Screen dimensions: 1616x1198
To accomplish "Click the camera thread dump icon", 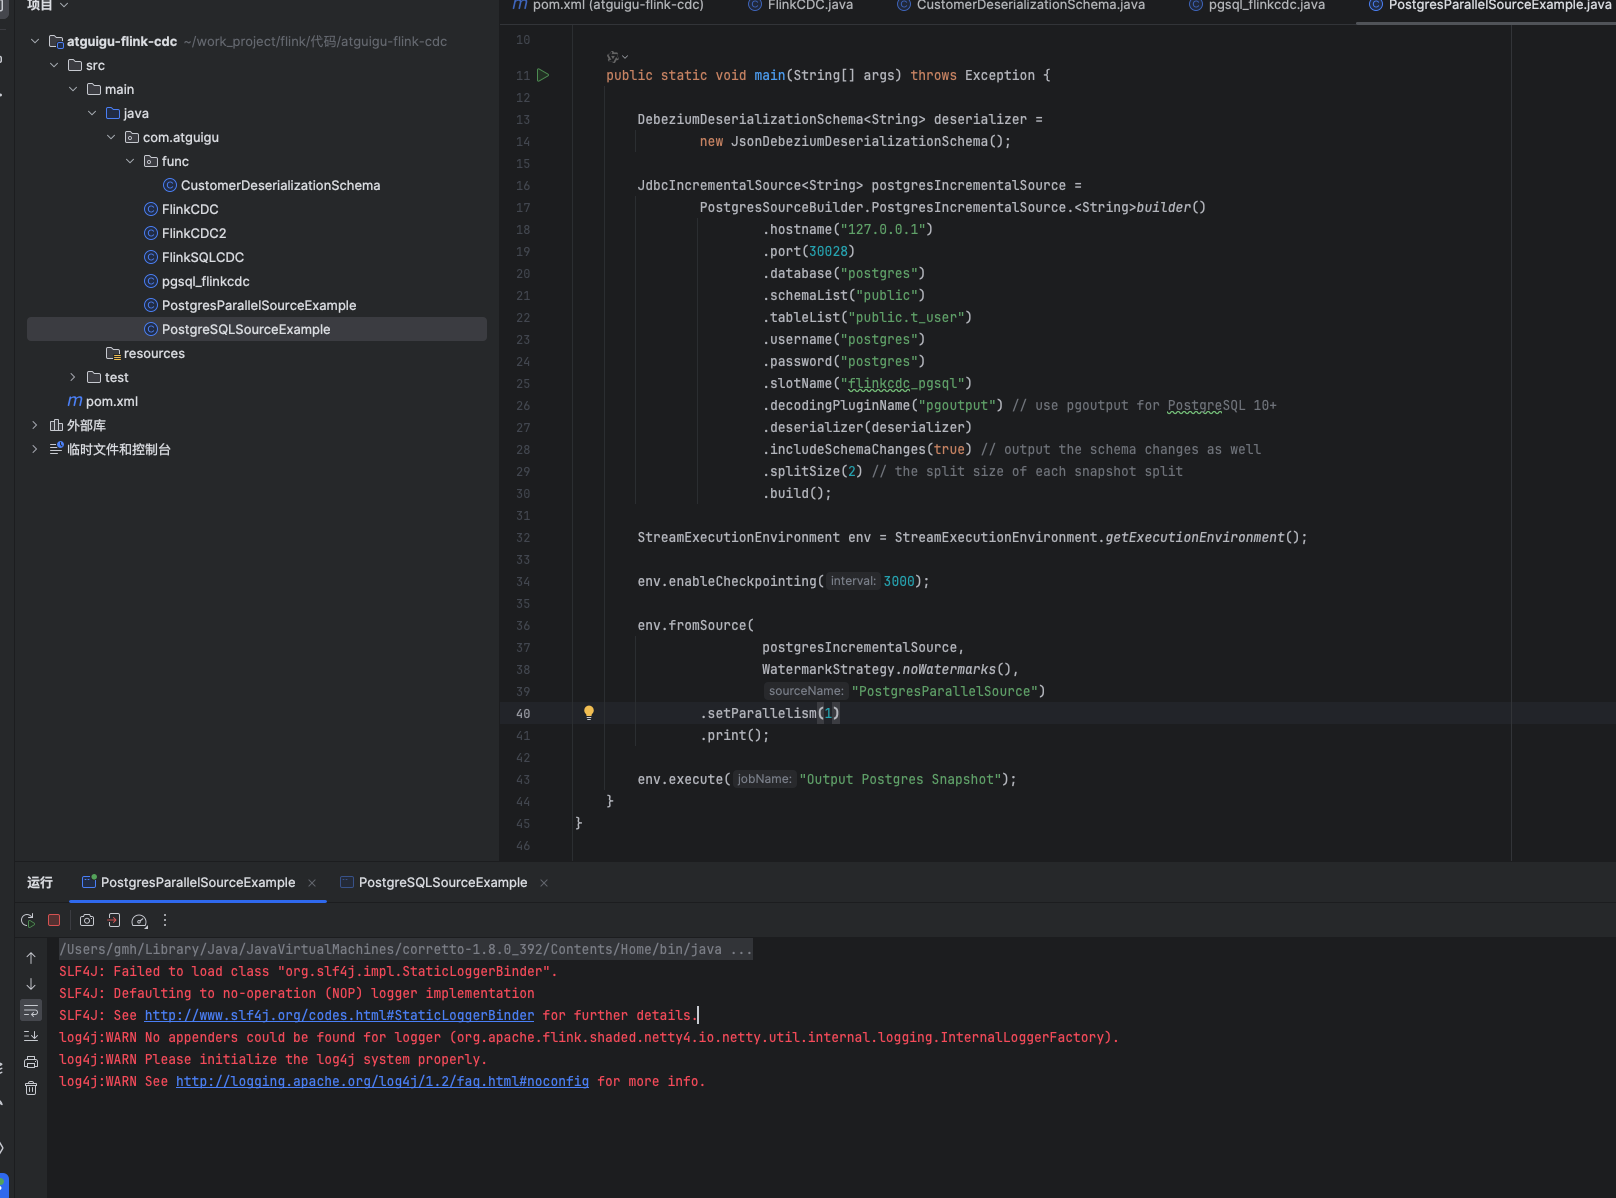I will click(87, 920).
